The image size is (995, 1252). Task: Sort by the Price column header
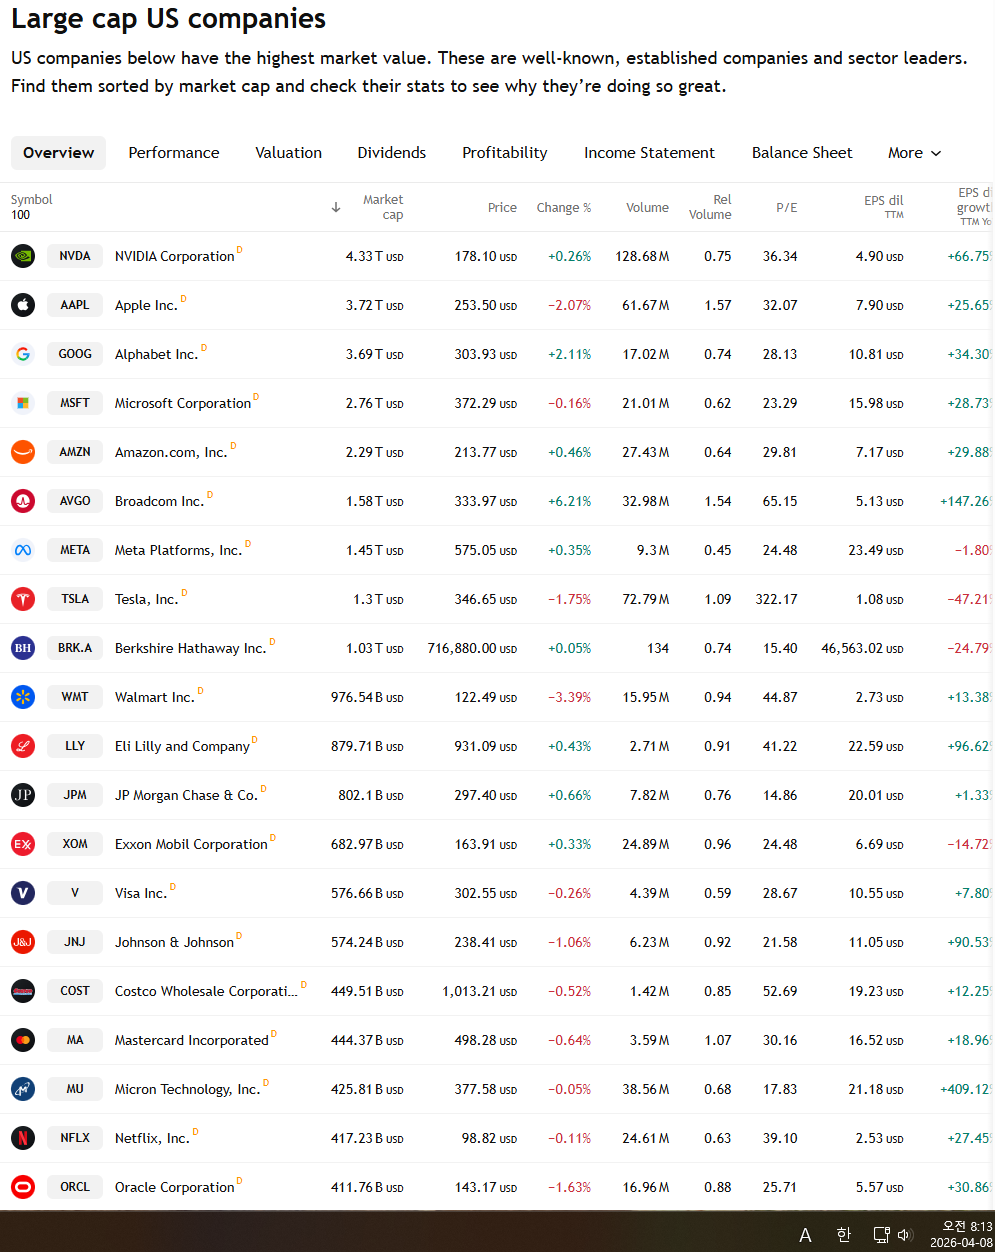pyautogui.click(x=502, y=208)
